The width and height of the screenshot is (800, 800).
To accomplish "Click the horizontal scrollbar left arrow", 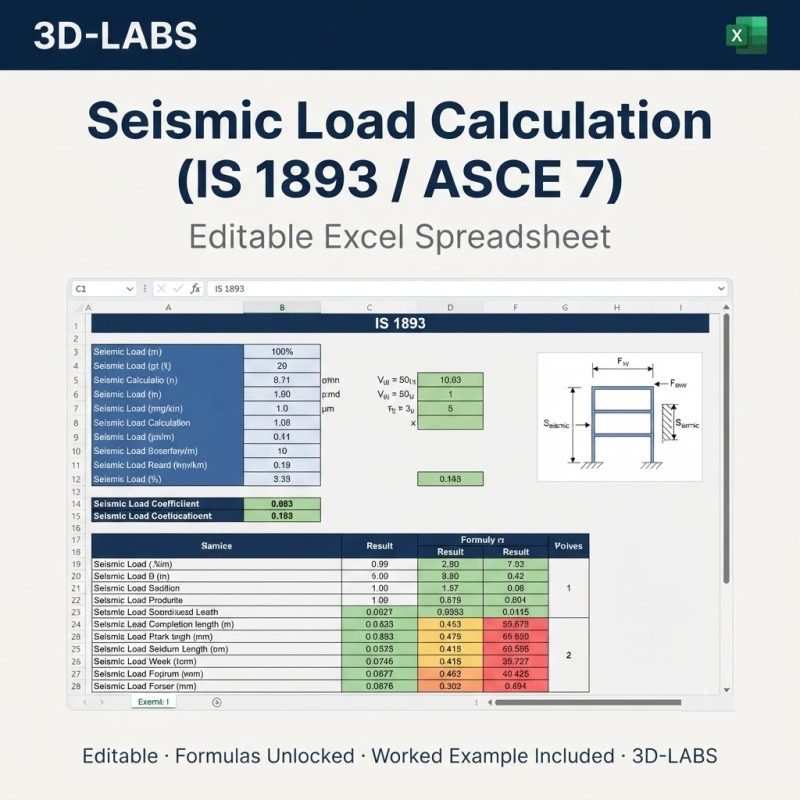I will [x=490, y=703].
